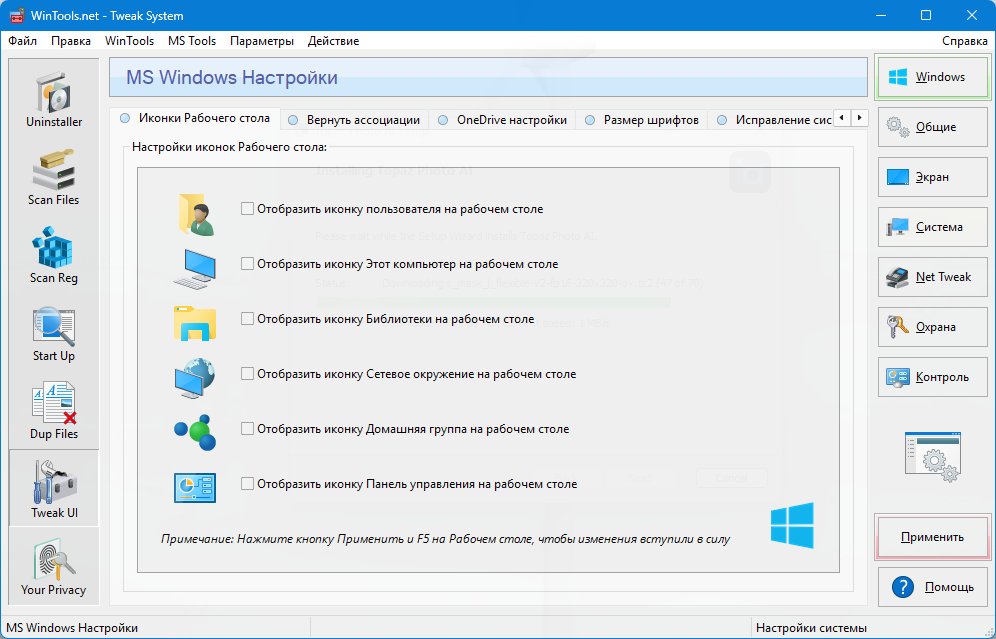Switch to OneDrive настройки tab
Viewport: 996px width, 639px height.
coord(502,120)
